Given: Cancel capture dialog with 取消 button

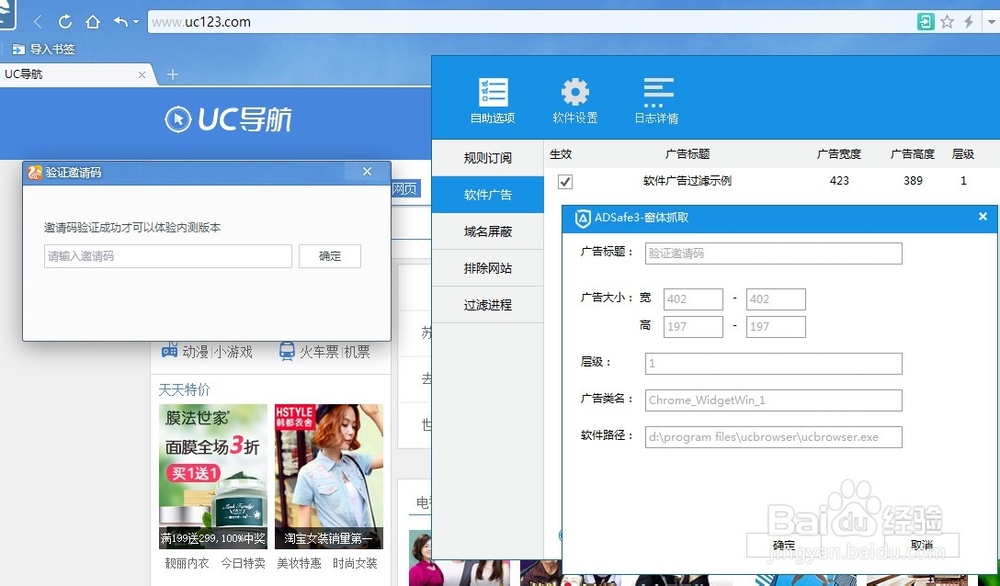Looking at the screenshot, I should 922,545.
